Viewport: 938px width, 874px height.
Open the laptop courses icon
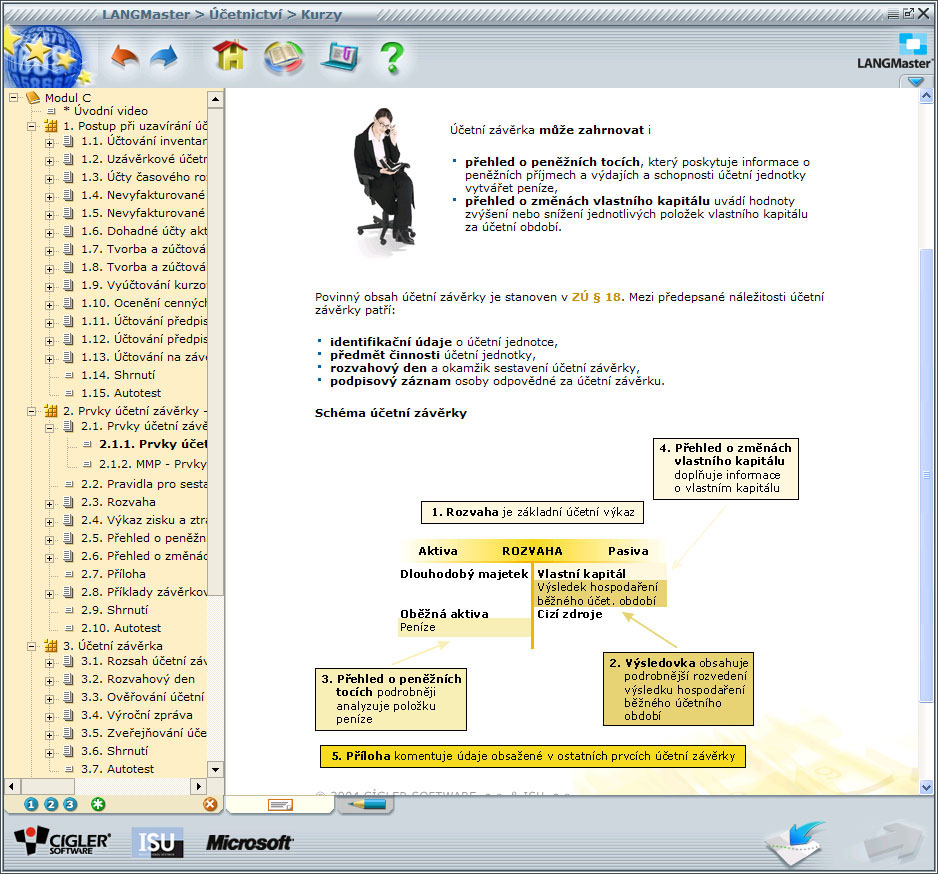[339, 57]
